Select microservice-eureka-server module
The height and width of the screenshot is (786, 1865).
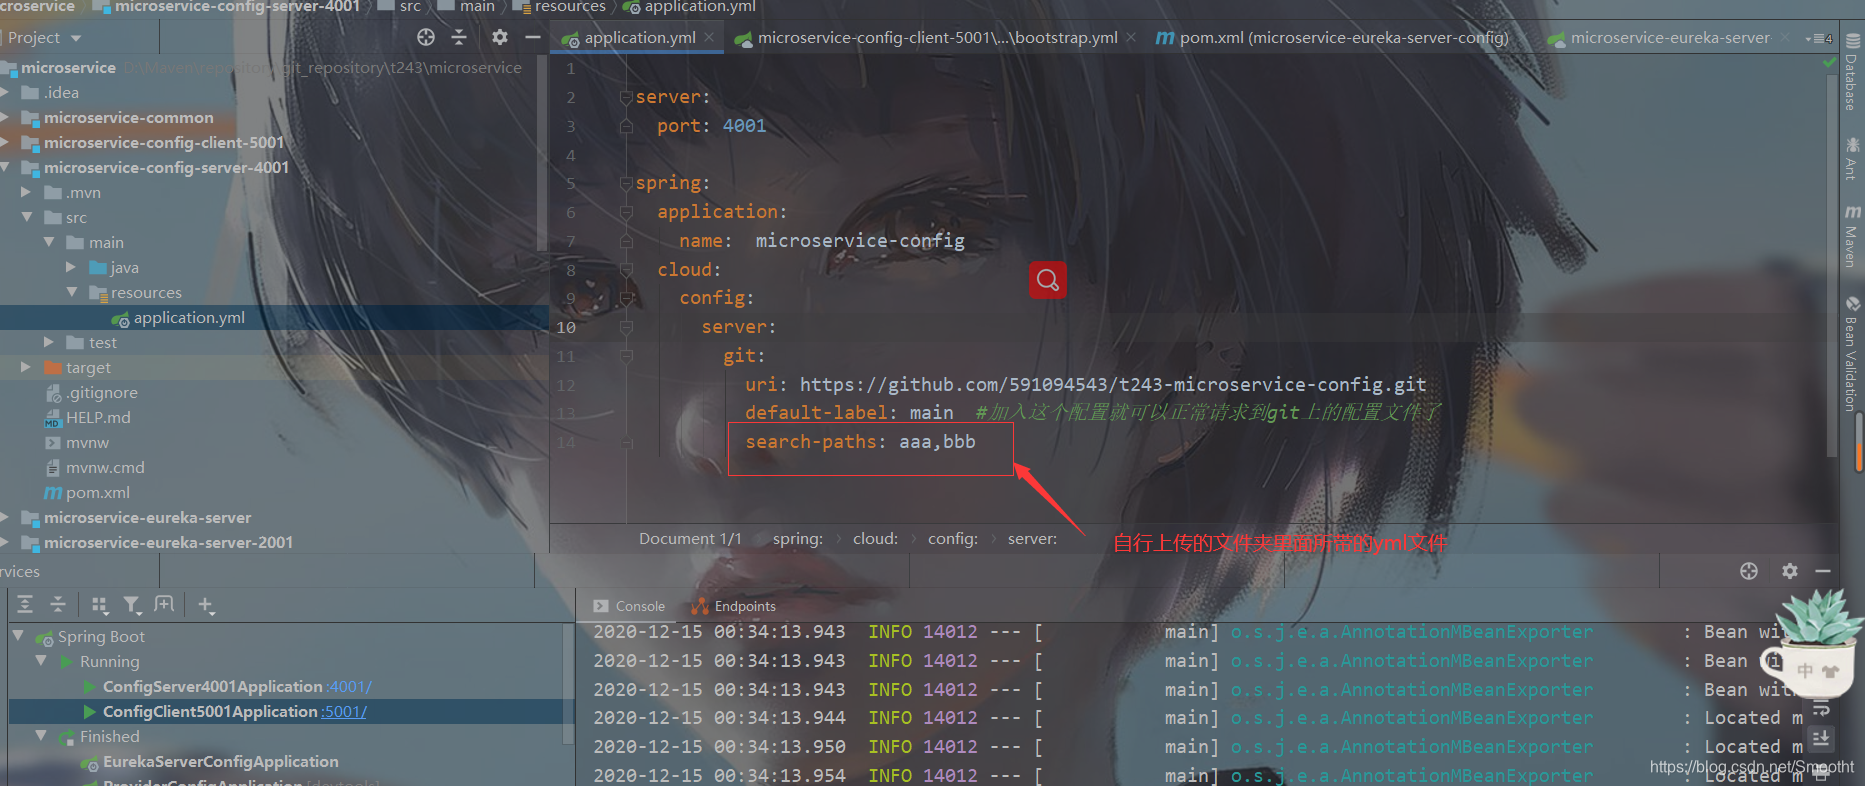coord(147,517)
